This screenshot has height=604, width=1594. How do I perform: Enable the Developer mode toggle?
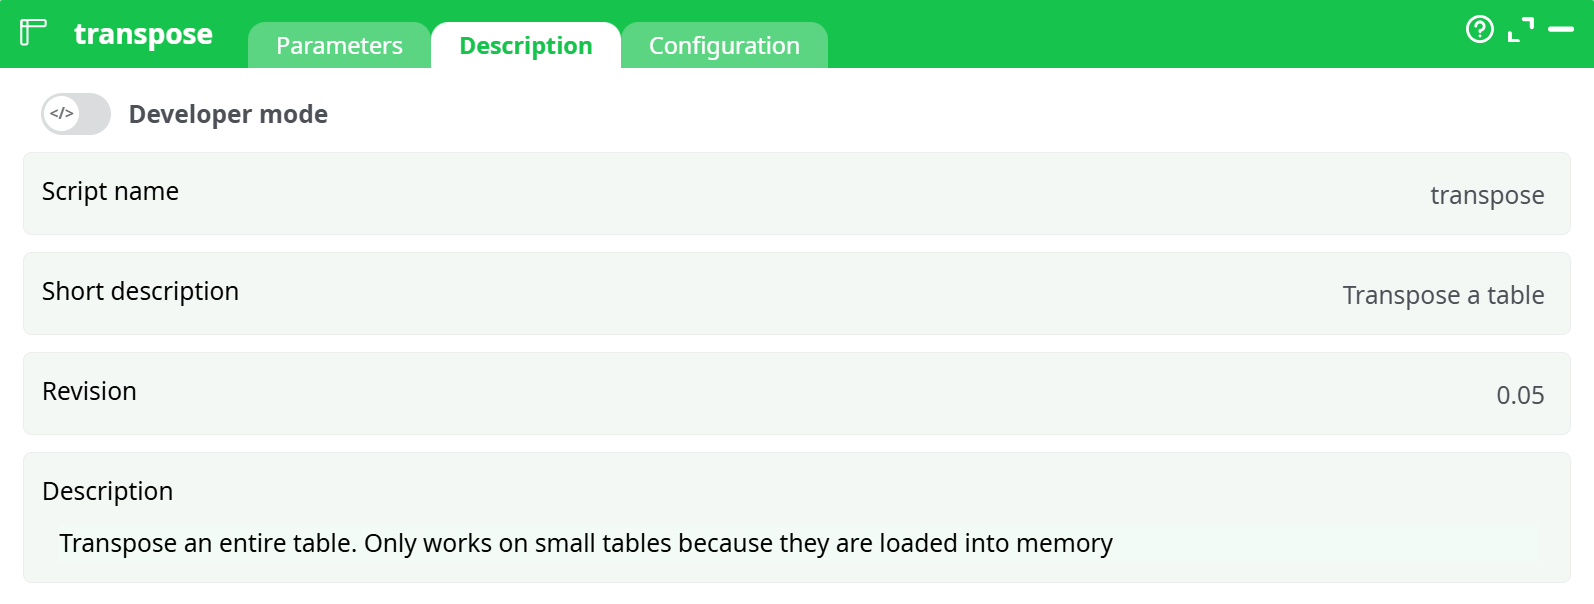[76, 114]
